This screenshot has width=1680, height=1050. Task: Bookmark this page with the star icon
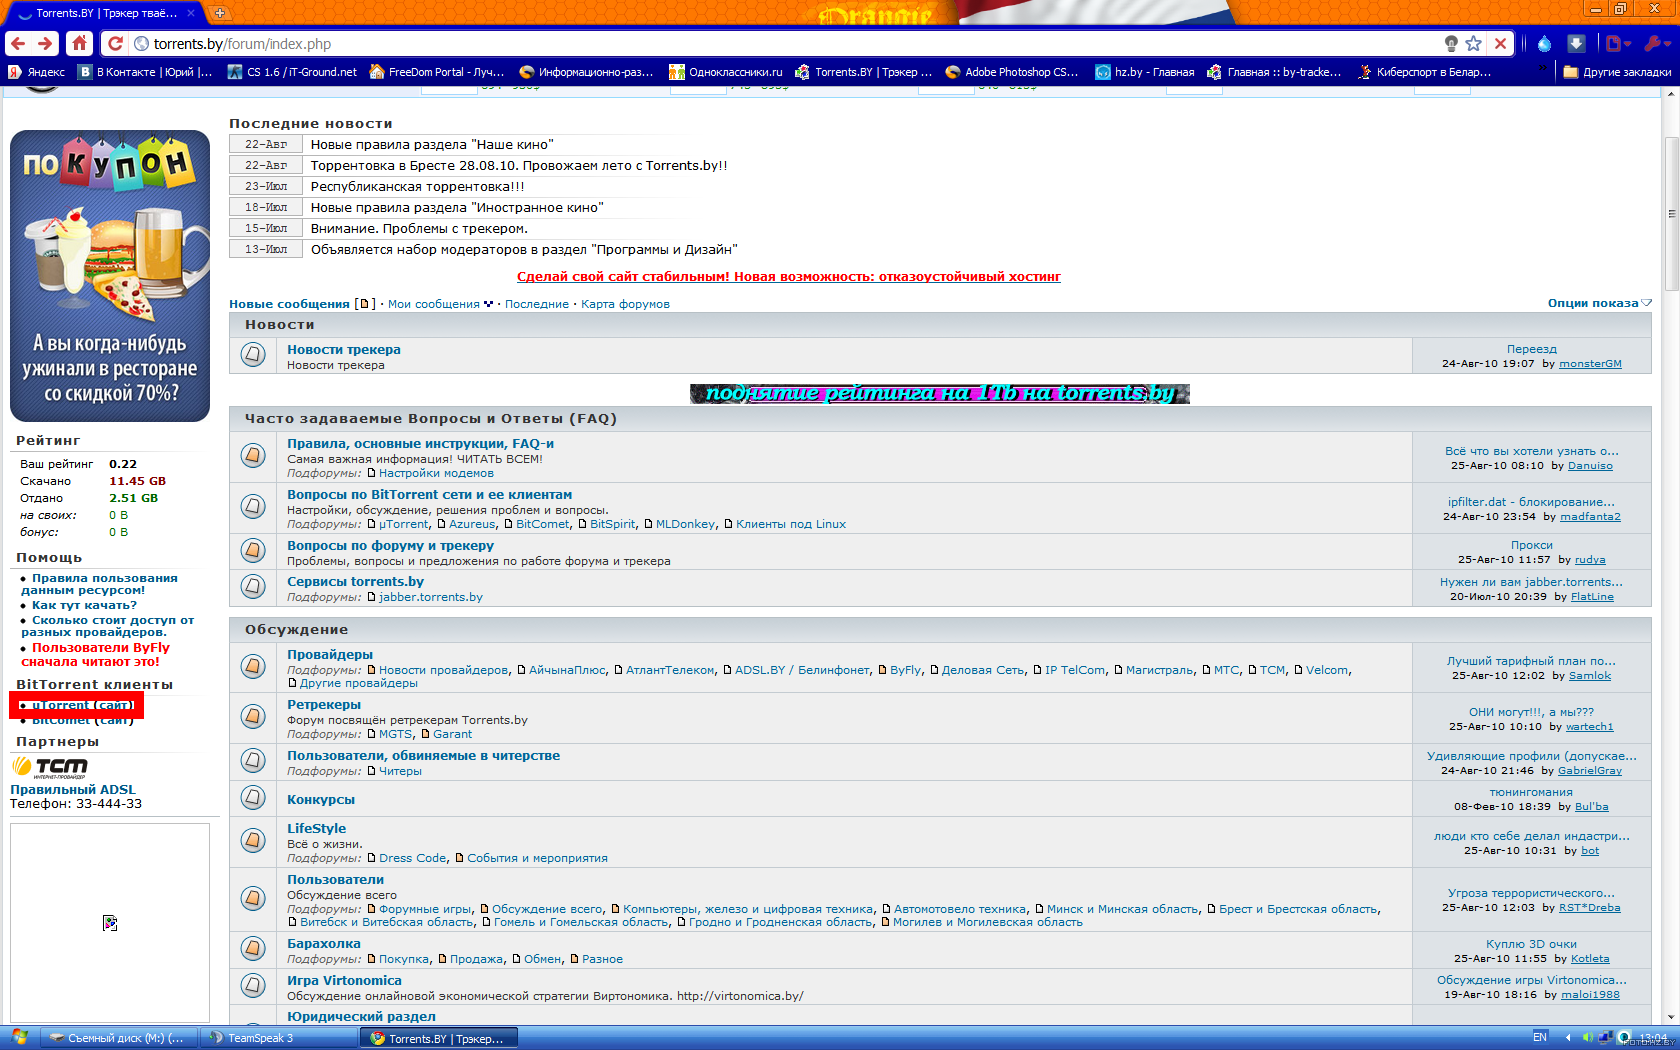1473,44
